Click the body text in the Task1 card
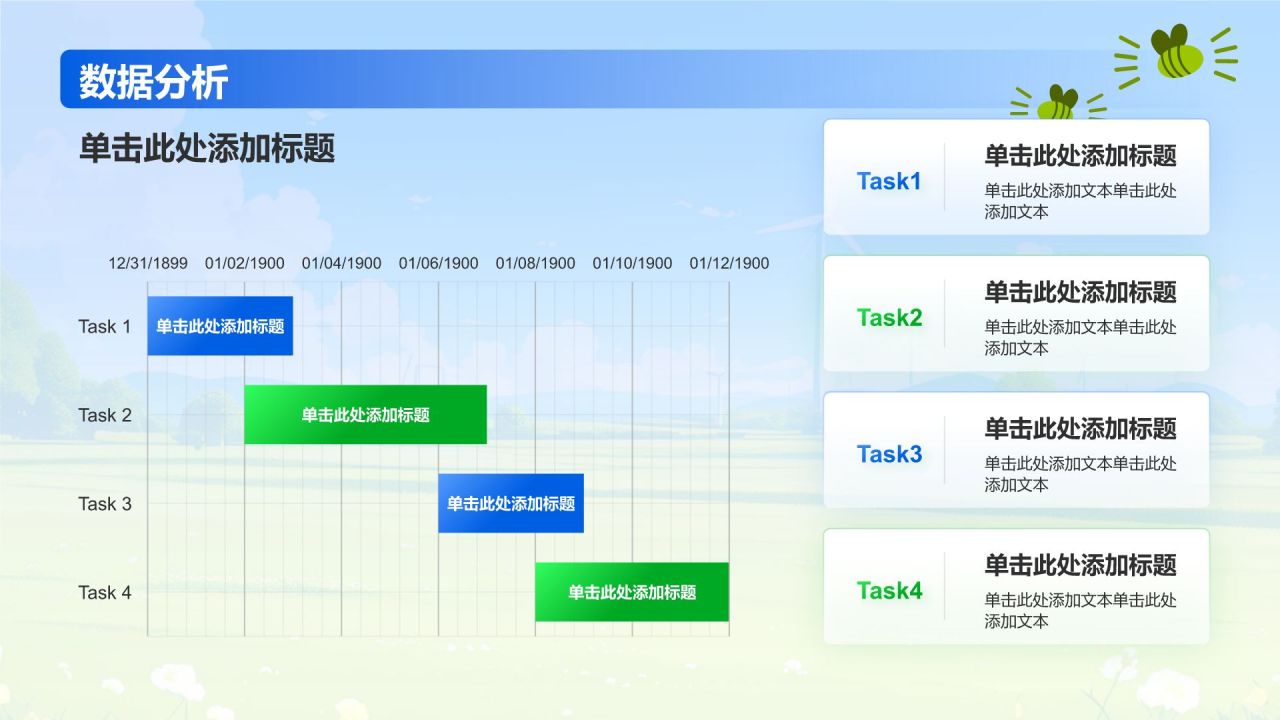Screen dimensions: 1280x720 click(1080, 201)
